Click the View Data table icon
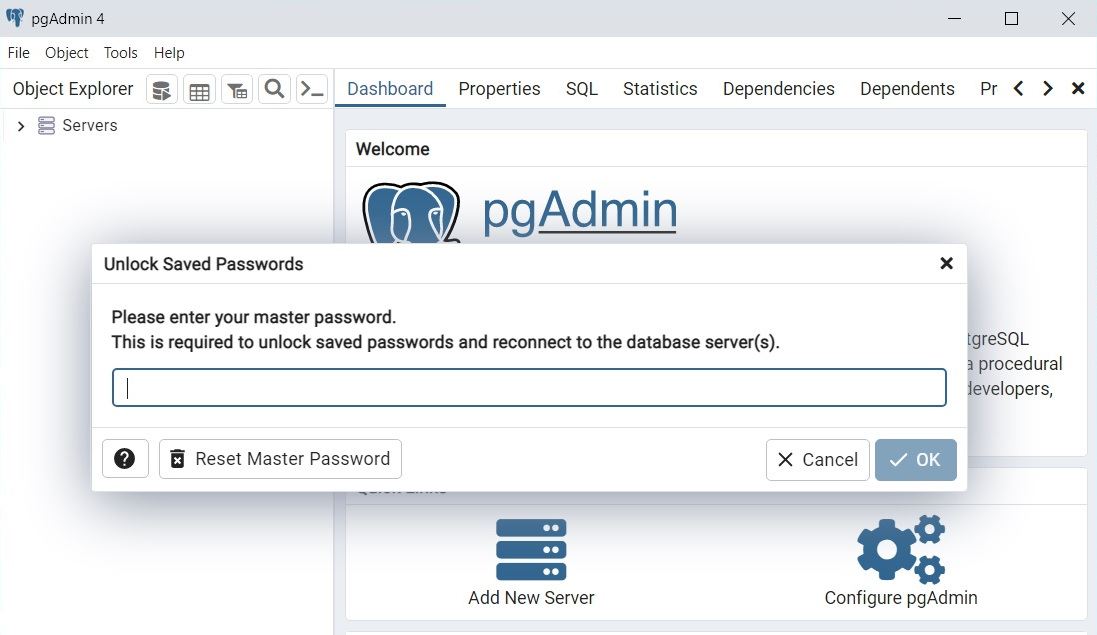Viewport: 1097px width, 635px height. tap(199, 90)
